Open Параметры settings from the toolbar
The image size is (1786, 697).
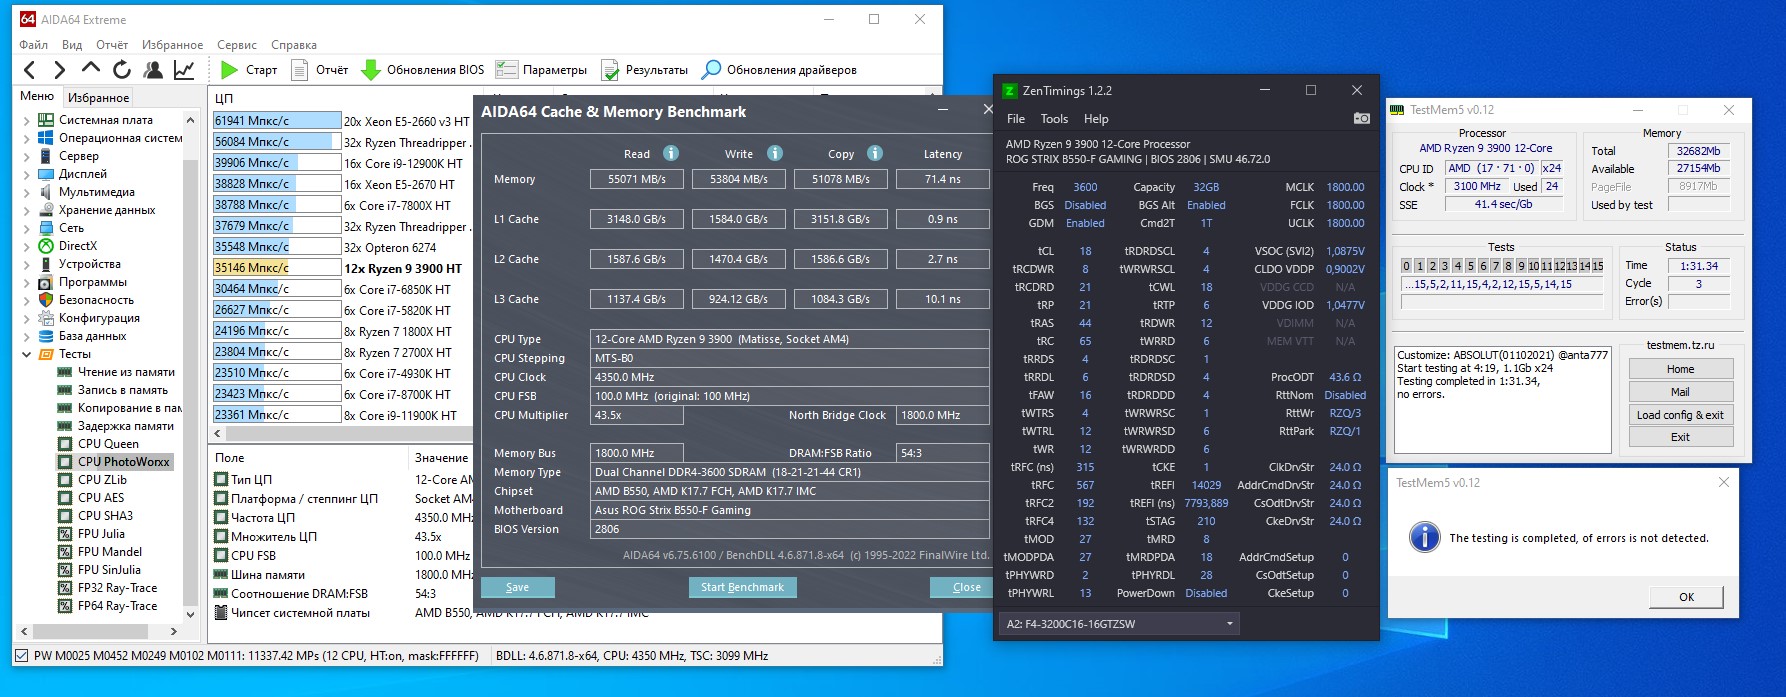point(542,70)
